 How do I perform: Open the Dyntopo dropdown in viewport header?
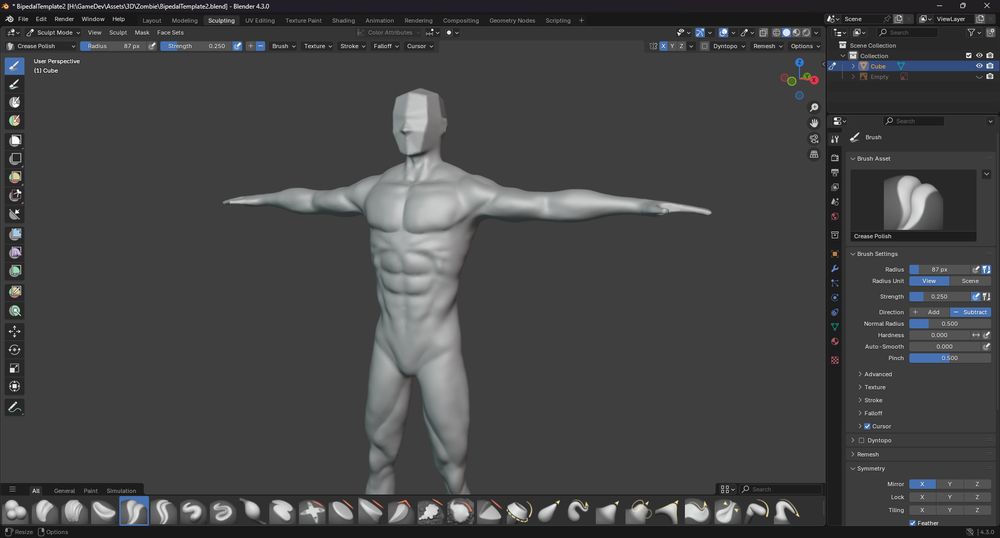coord(728,46)
